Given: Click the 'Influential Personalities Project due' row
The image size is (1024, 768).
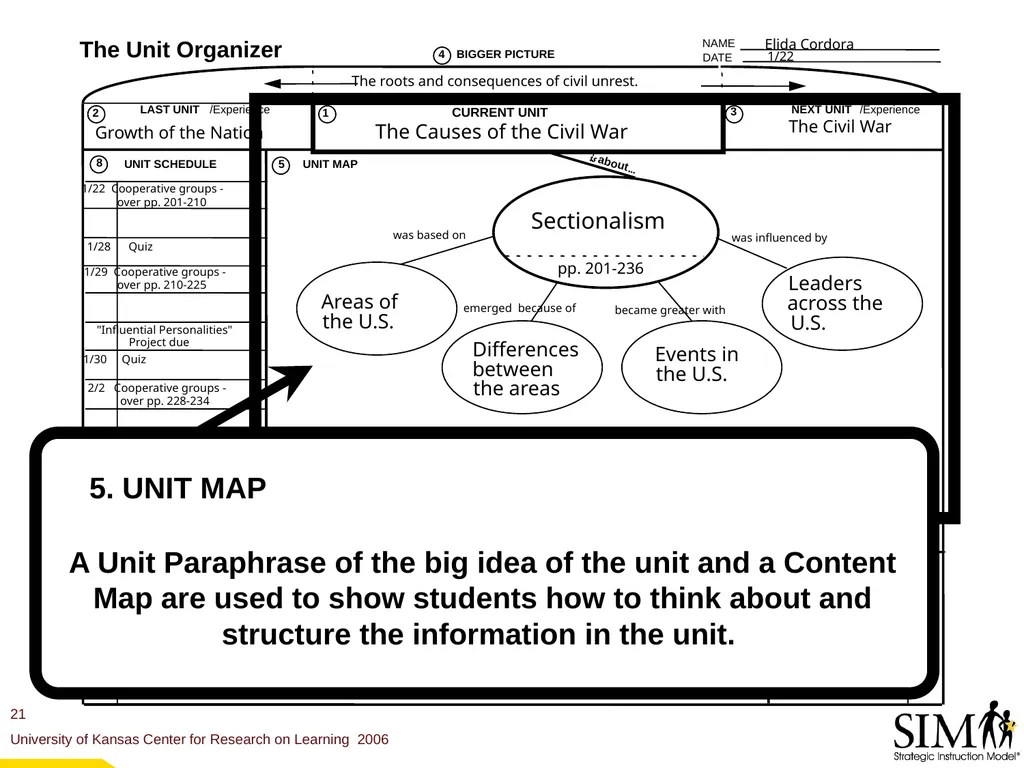Looking at the screenshot, I should [x=164, y=336].
